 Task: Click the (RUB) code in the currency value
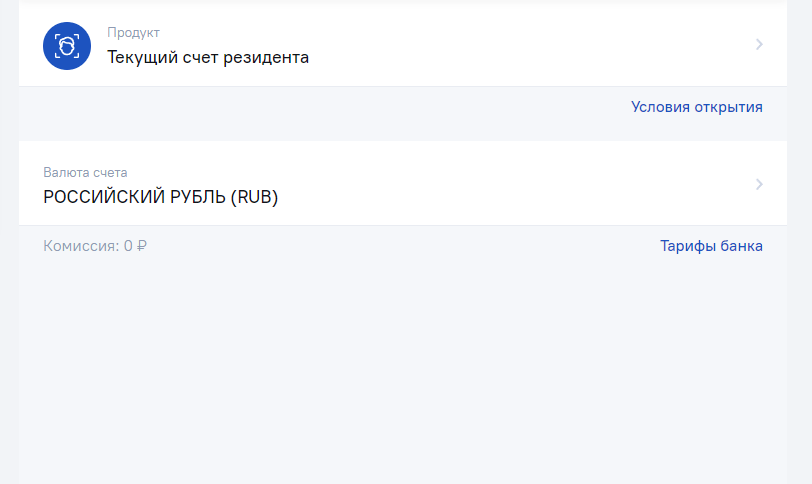tap(254, 197)
